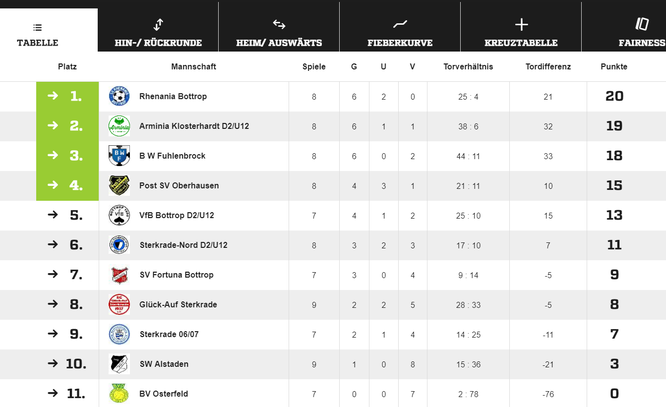Select the Tabelle tab
Screen dimensions: 666x407
click(37, 30)
